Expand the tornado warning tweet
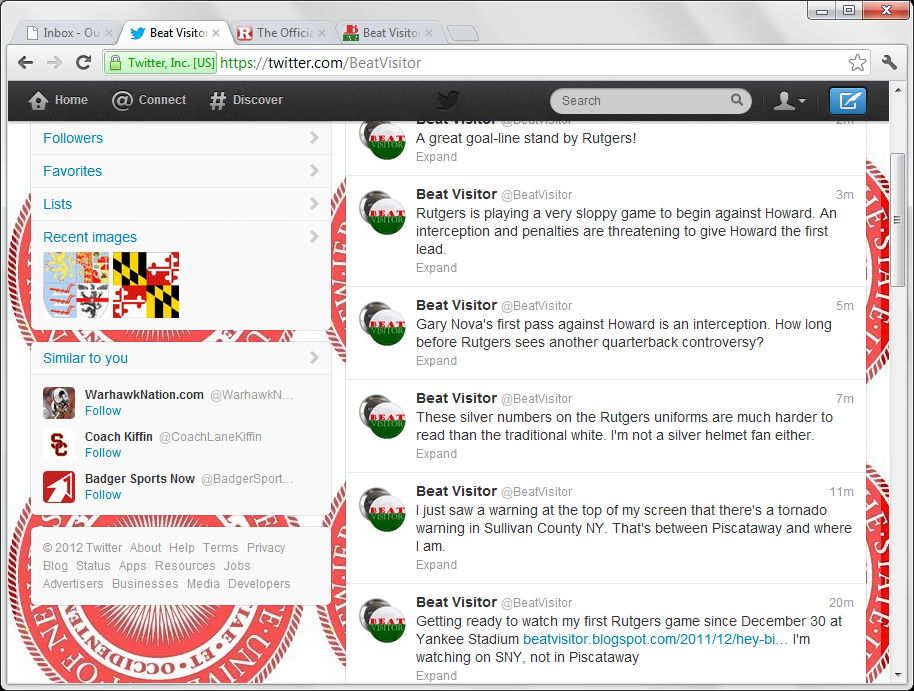Screen dimensions: 914x691 point(436,564)
